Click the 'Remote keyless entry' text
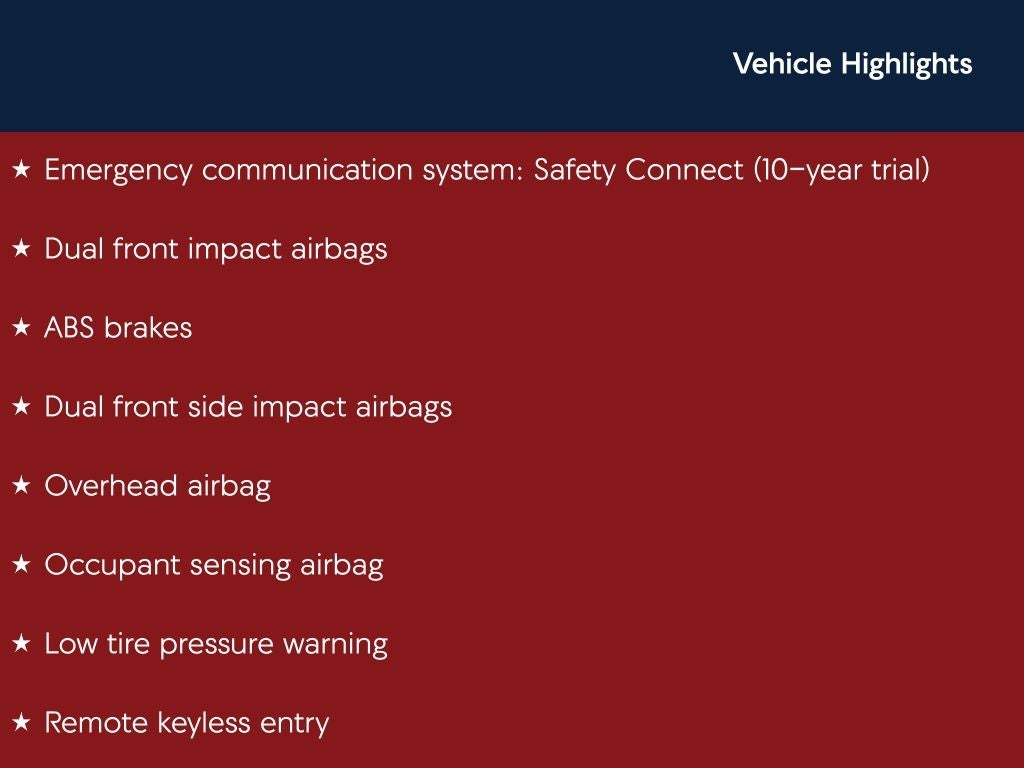Screen dimensions: 1024x768 click(x=186, y=723)
